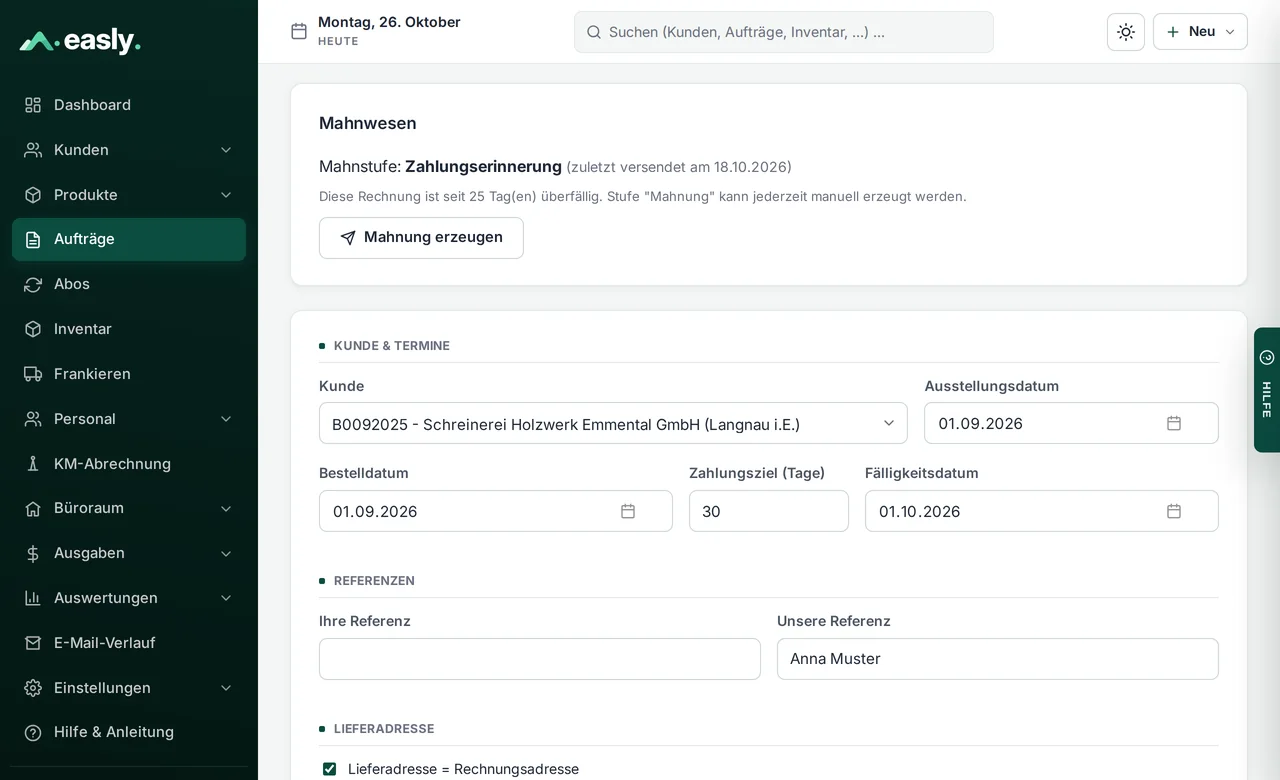Open the Bestelldatum calendar picker icon
Viewport: 1280px width, 780px height.
[628, 511]
